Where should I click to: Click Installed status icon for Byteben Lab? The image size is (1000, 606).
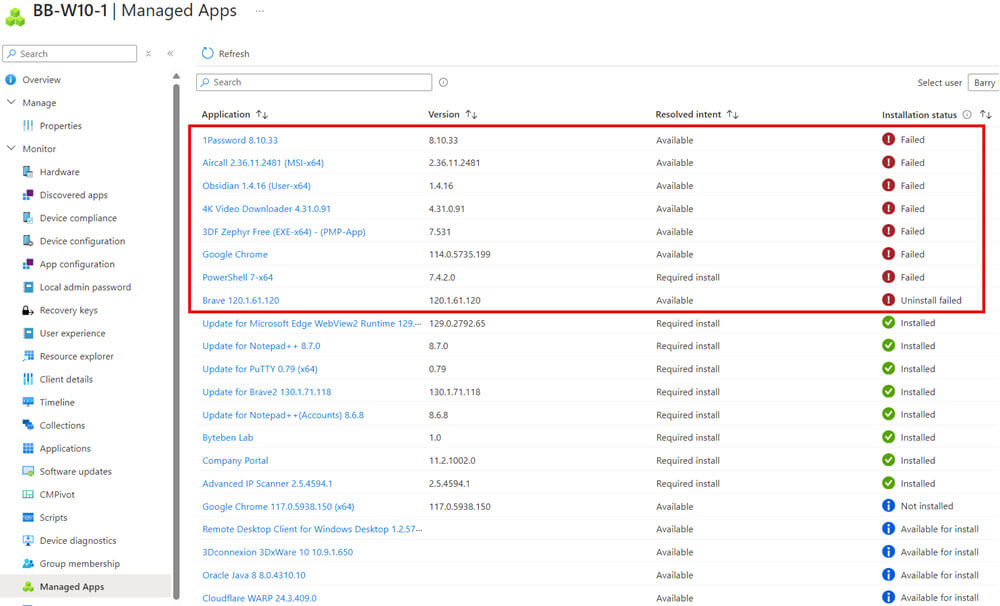point(888,437)
